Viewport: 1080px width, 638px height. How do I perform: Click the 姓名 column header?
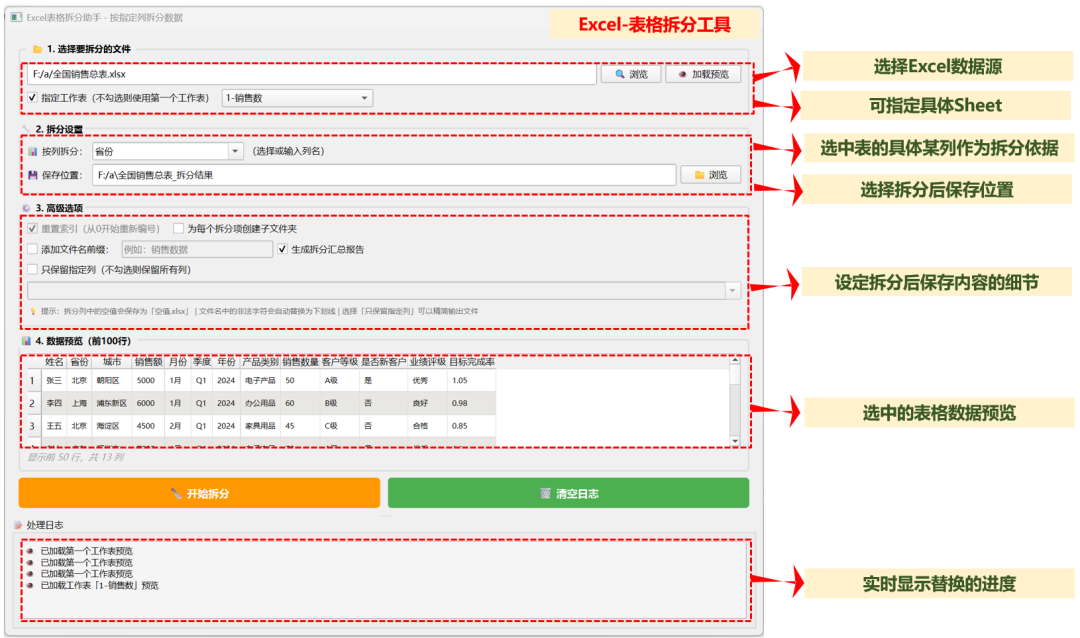(54, 362)
